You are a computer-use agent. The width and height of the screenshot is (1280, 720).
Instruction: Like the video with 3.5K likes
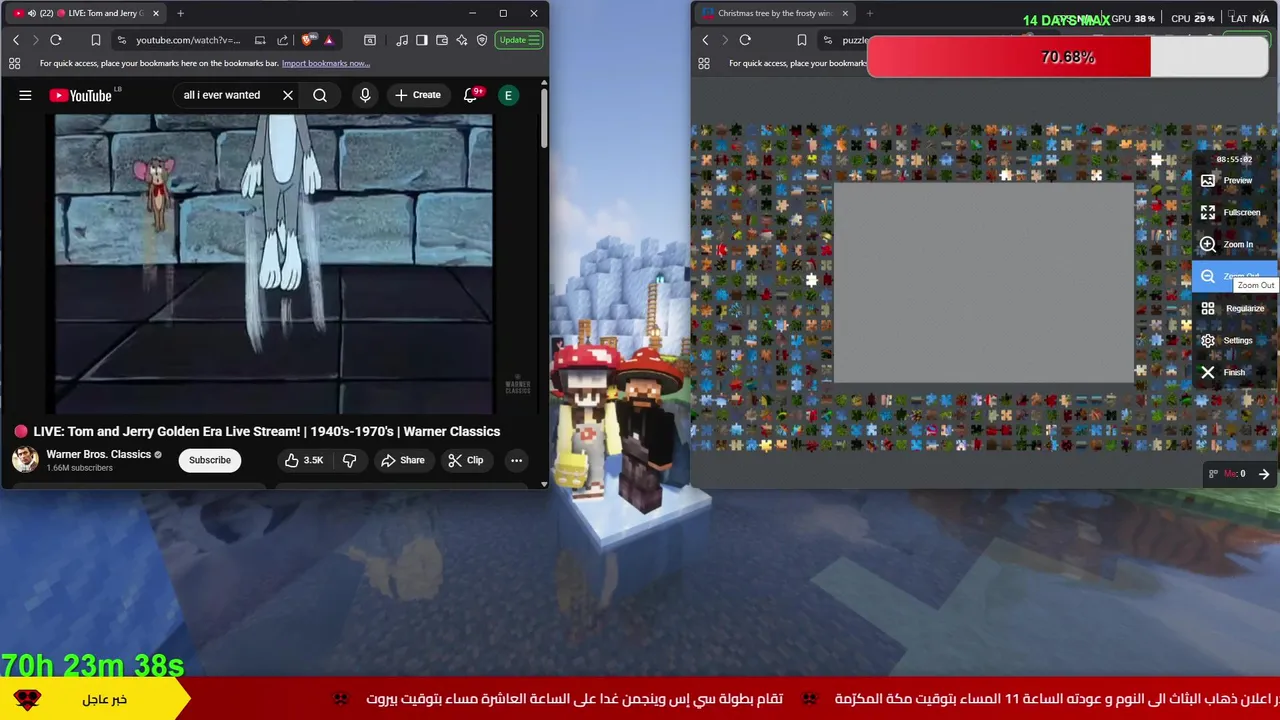tap(304, 460)
